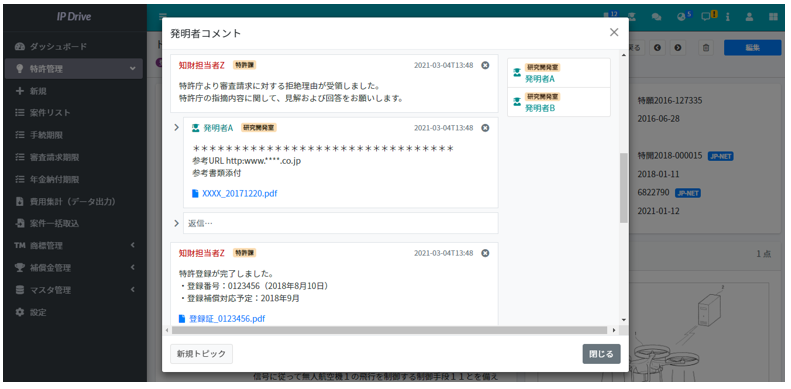791x389 pixels.
Task: Click the dialog scrollbar up arrow
Action: 624,54
